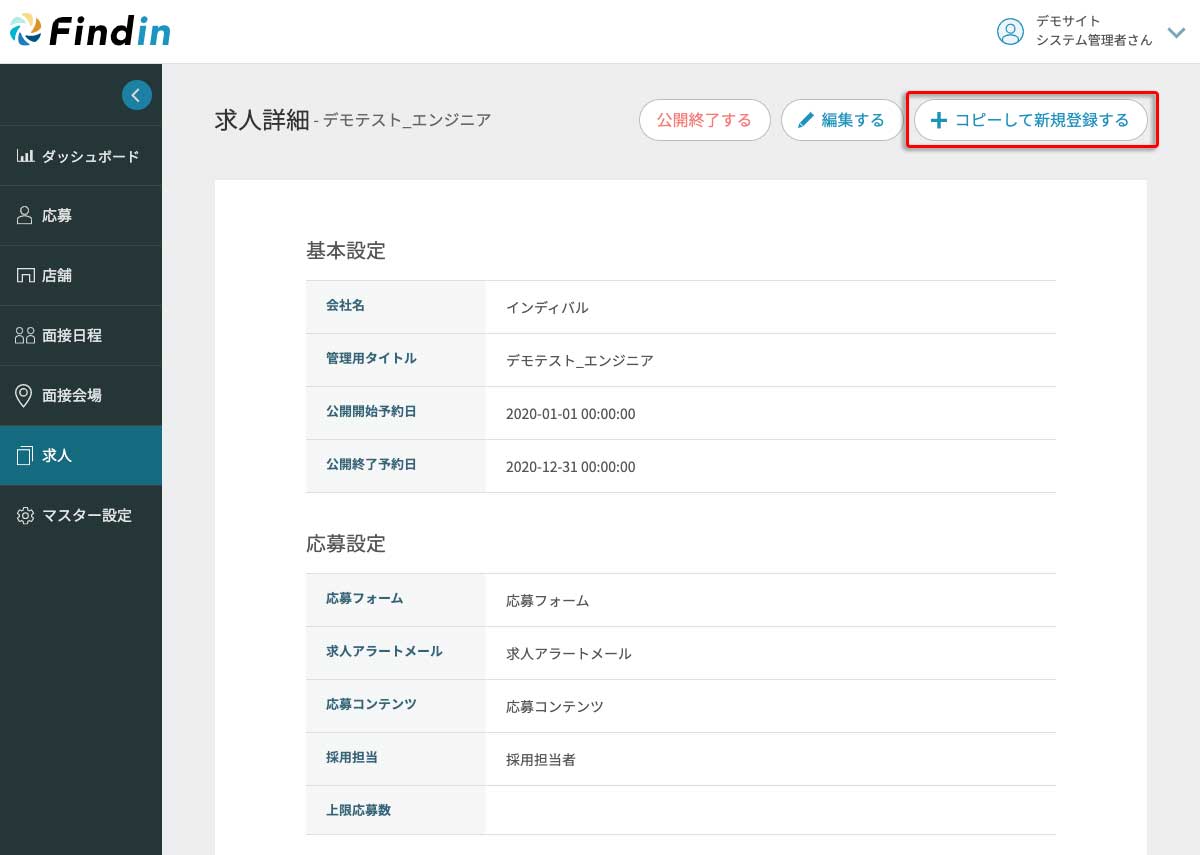Click the 管理用タイトル value デモテスト_エンジニア
Image resolution: width=1200 pixels, height=855 pixels.
(x=580, y=361)
